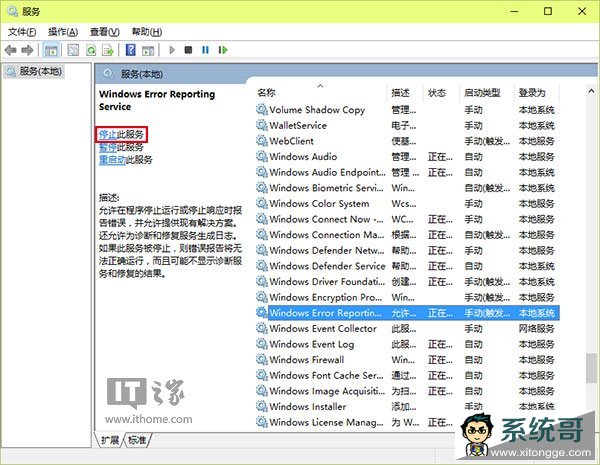The width and height of the screenshot is (600, 465).
Task: Select the Windows Error Reportin... row
Action: 408,313
